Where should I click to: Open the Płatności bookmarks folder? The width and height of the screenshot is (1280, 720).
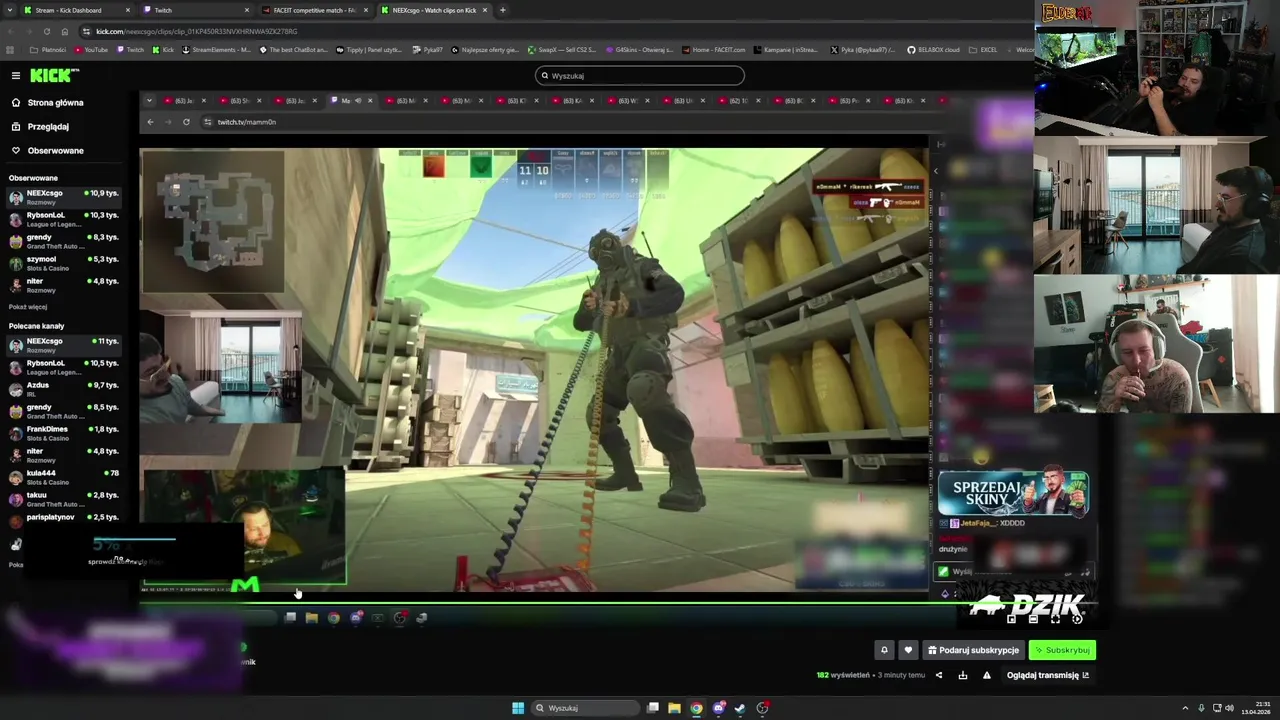tap(48, 49)
